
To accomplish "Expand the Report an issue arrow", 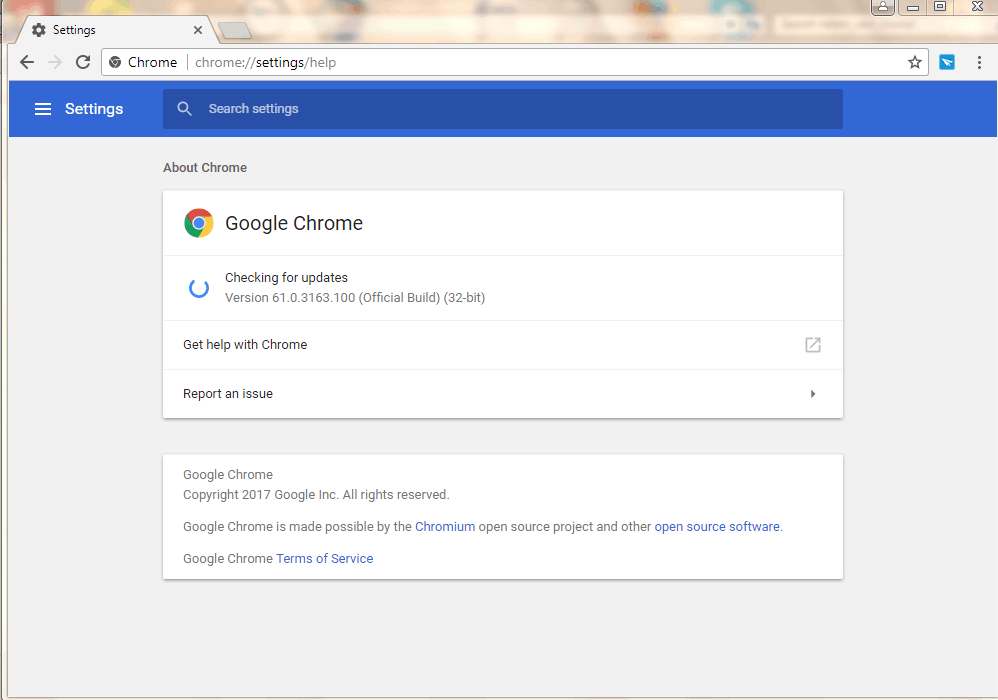I will [x=813, y=394].
